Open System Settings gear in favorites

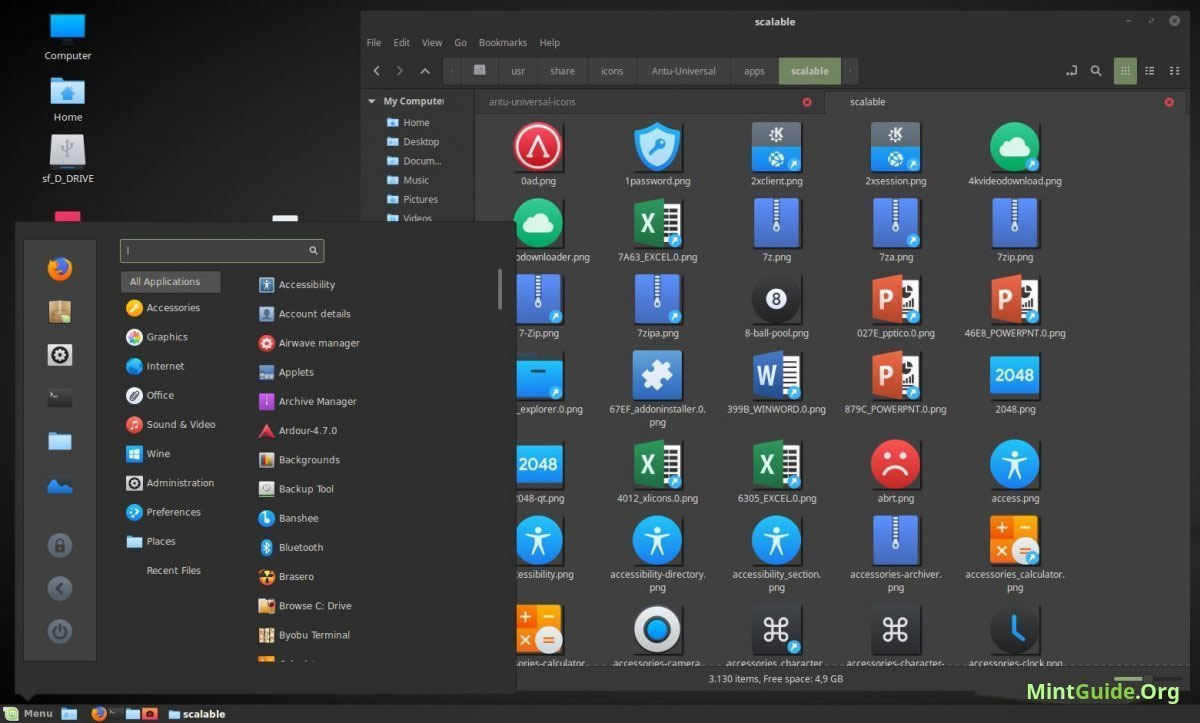click(59, 355)
